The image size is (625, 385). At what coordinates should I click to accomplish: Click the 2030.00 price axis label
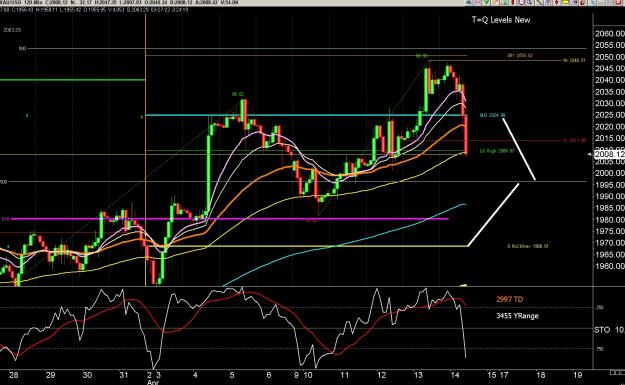click(609, 103)
